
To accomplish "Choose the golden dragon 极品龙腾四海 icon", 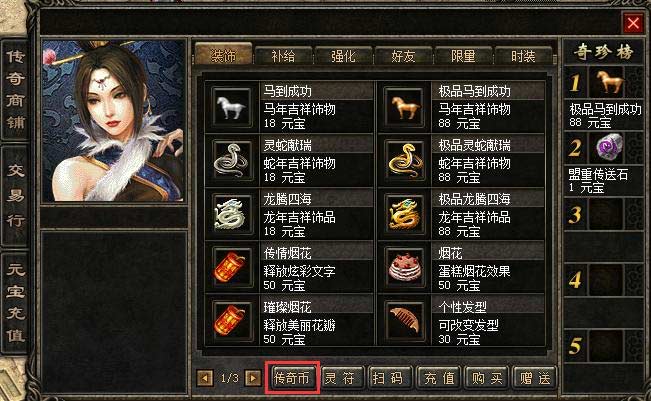I will (x=405, y=215).
